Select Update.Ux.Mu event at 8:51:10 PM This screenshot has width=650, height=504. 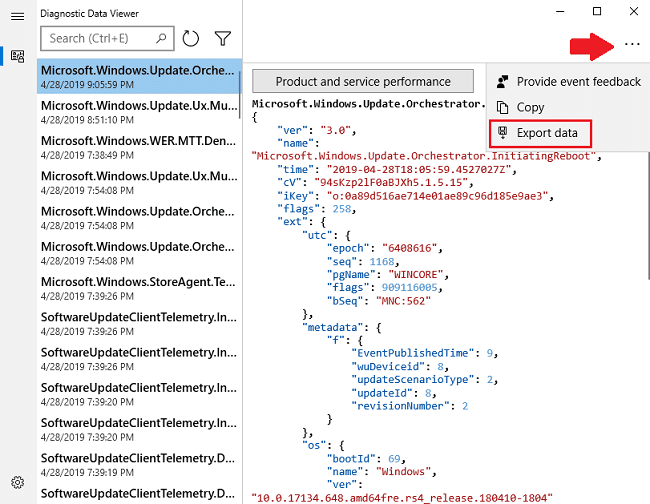point(139,112)
